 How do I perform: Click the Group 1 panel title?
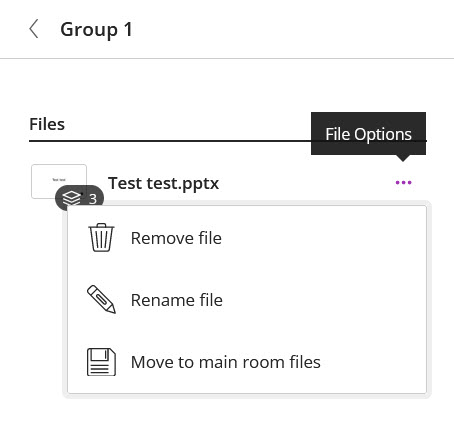coord(96,29)
